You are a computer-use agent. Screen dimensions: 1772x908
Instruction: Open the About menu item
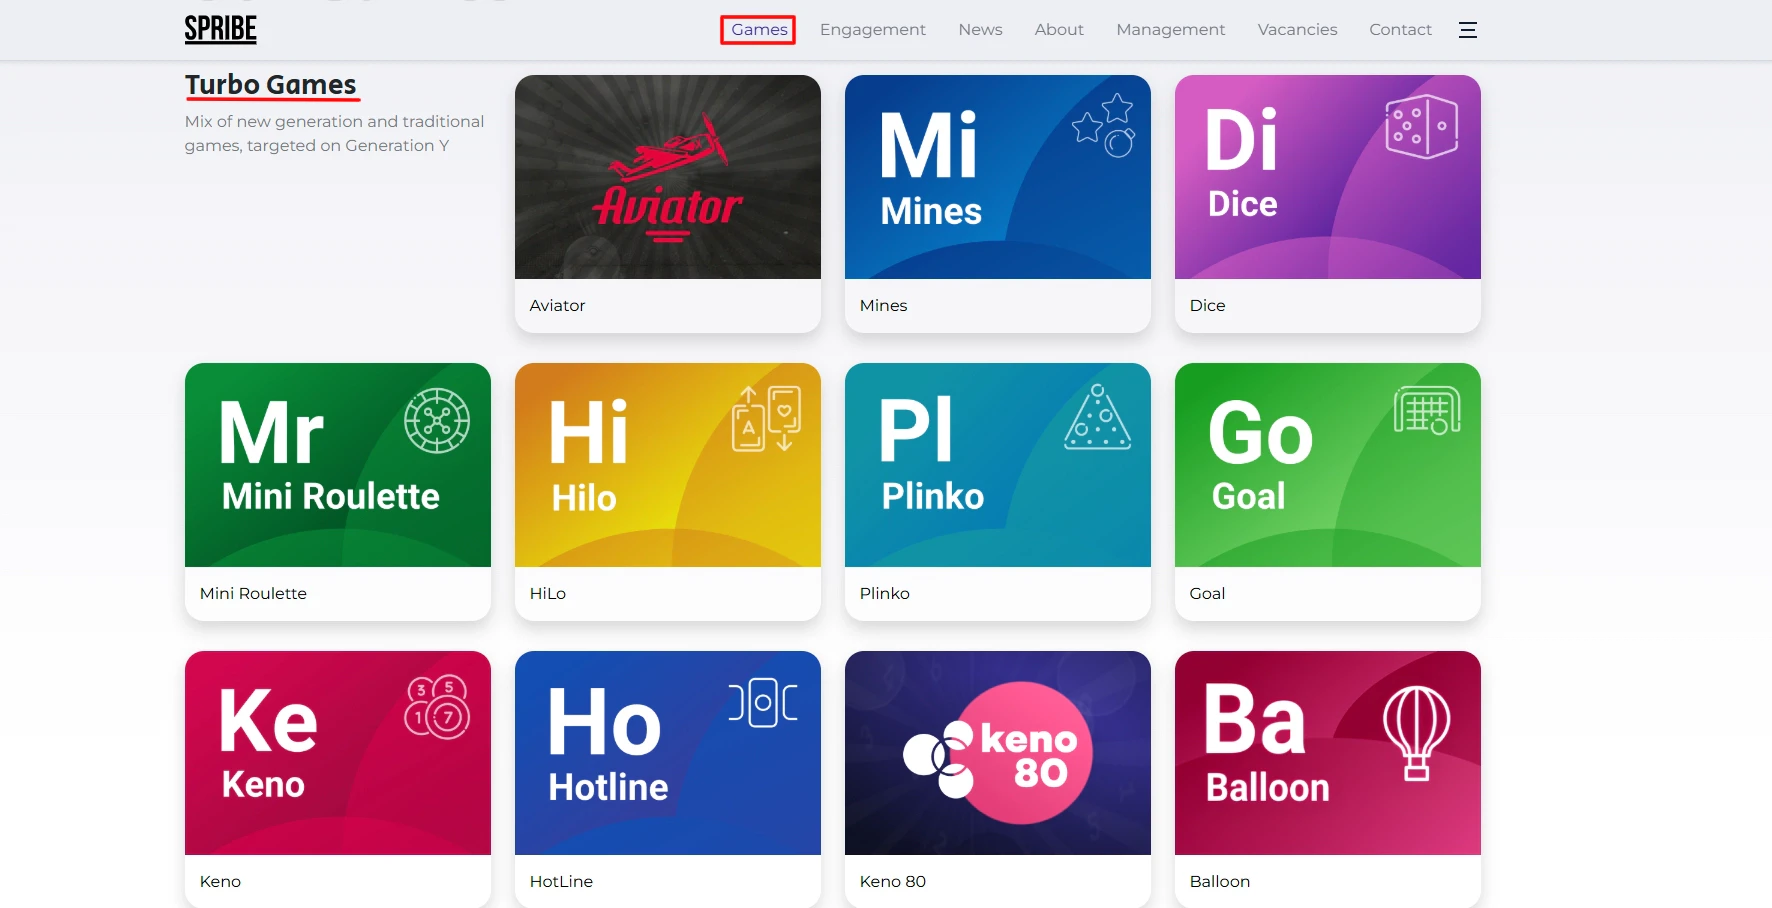1059,30
